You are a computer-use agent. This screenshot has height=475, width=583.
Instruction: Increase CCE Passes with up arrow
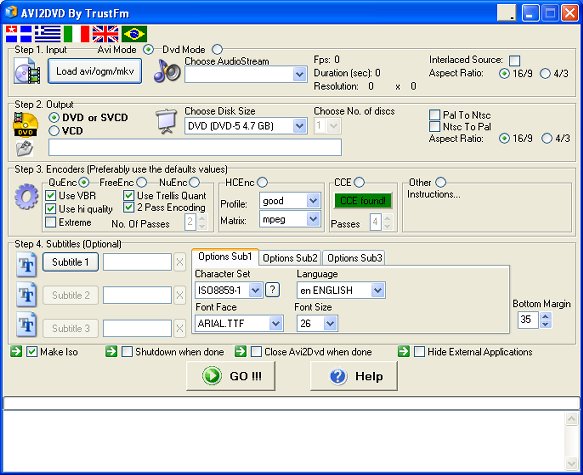387,219
